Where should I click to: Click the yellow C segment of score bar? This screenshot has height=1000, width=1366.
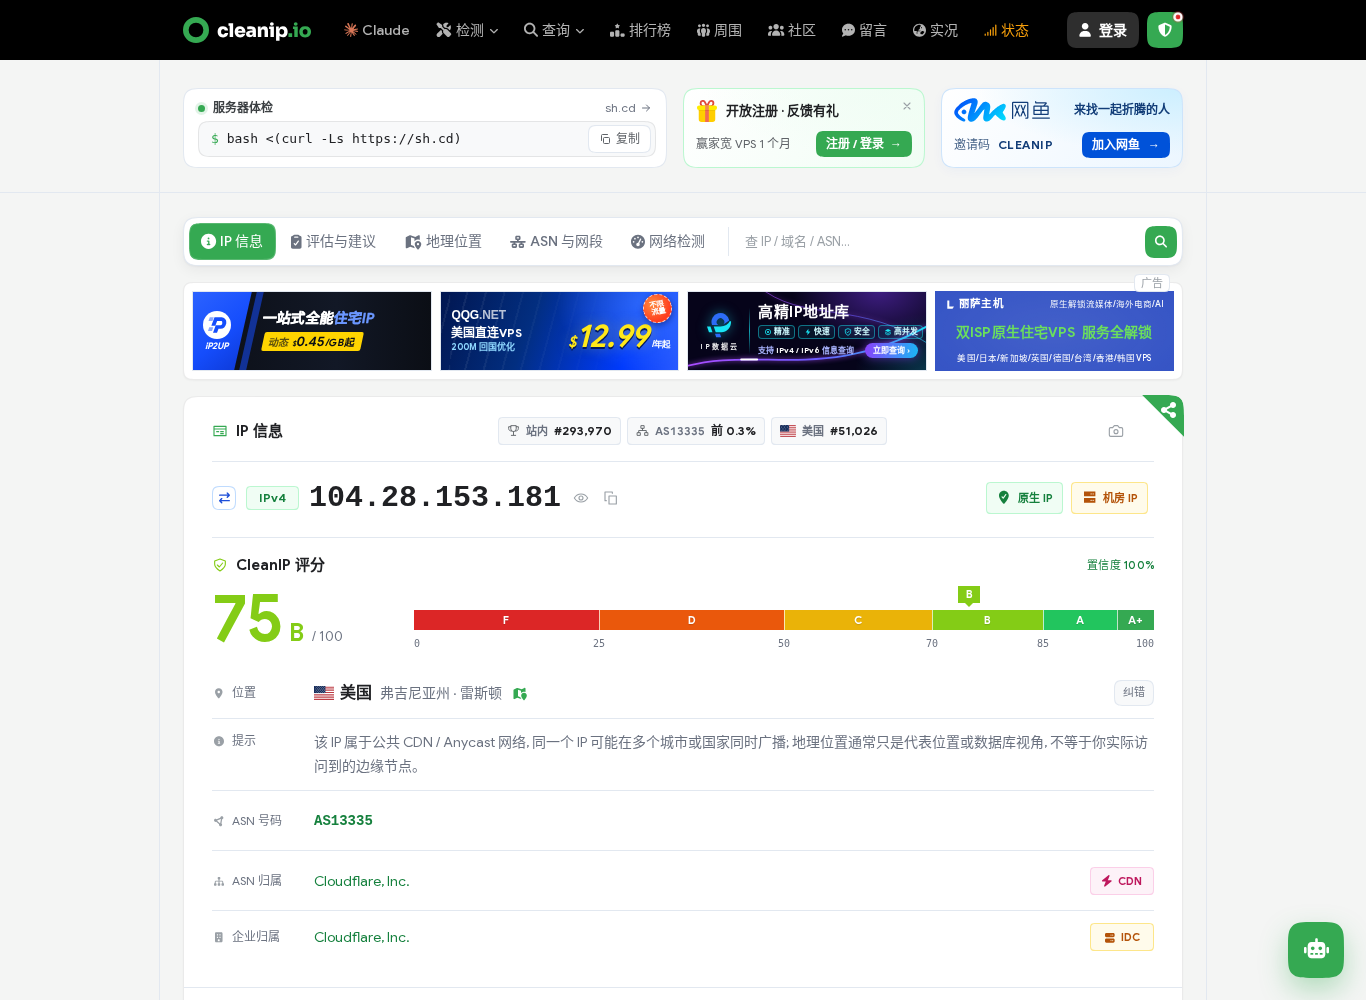(858, 620)
